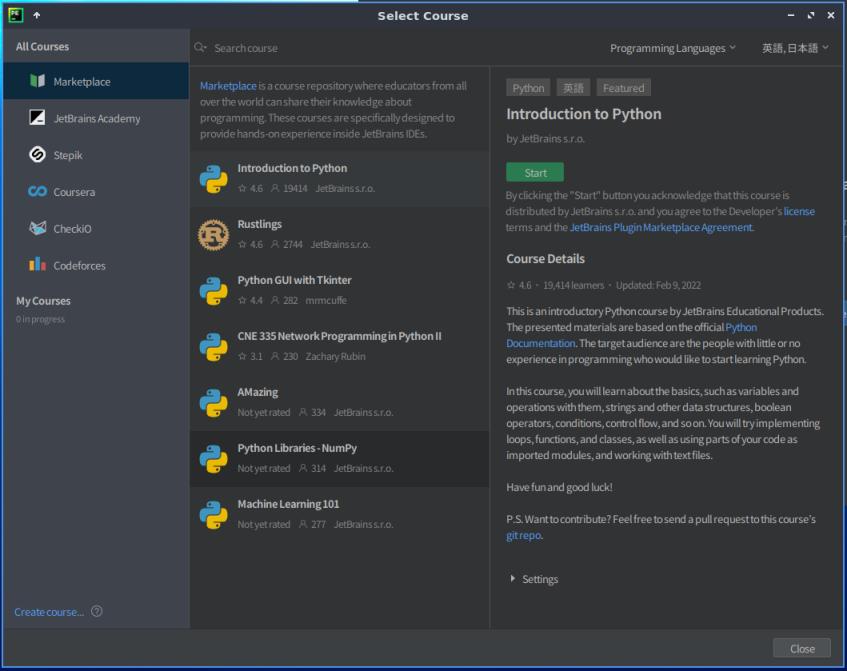Open help icon beside Create course

coord(97,611)
